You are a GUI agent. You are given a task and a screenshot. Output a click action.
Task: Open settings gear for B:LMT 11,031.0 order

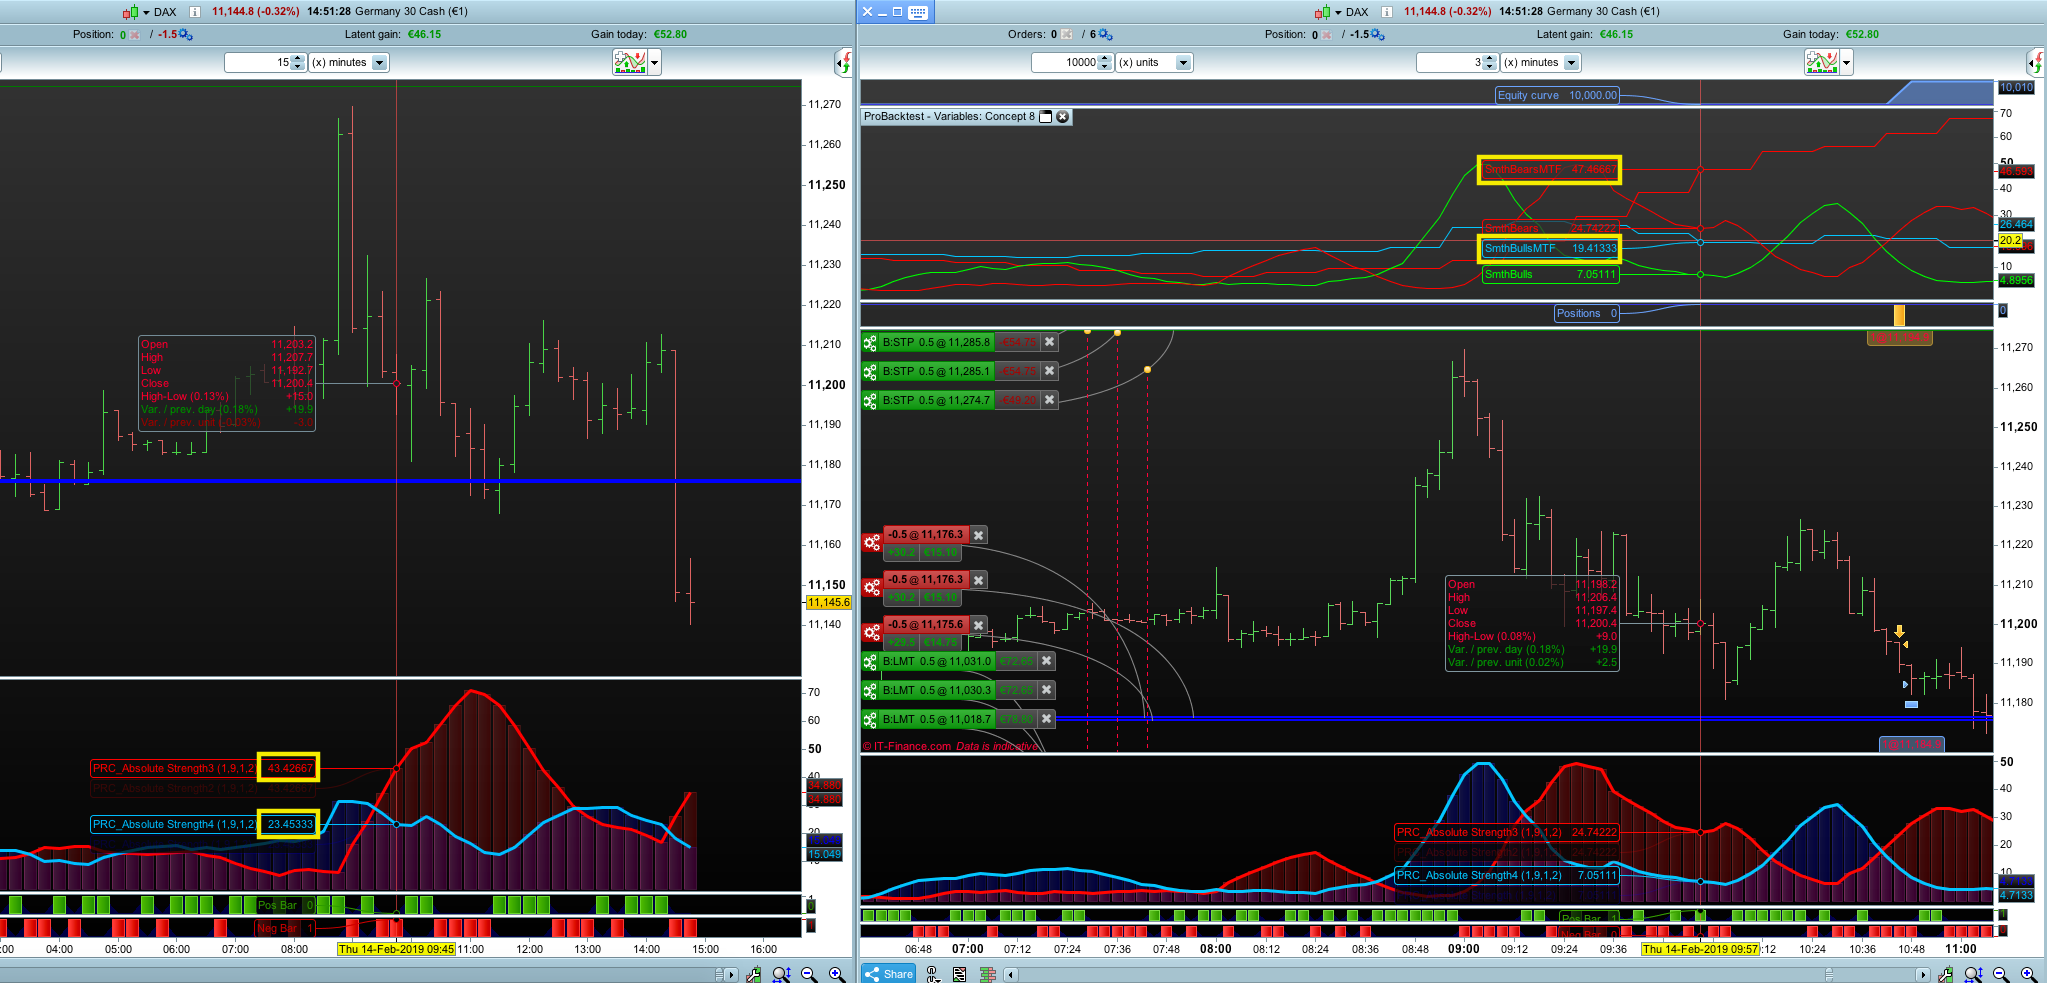pos(870,661)
